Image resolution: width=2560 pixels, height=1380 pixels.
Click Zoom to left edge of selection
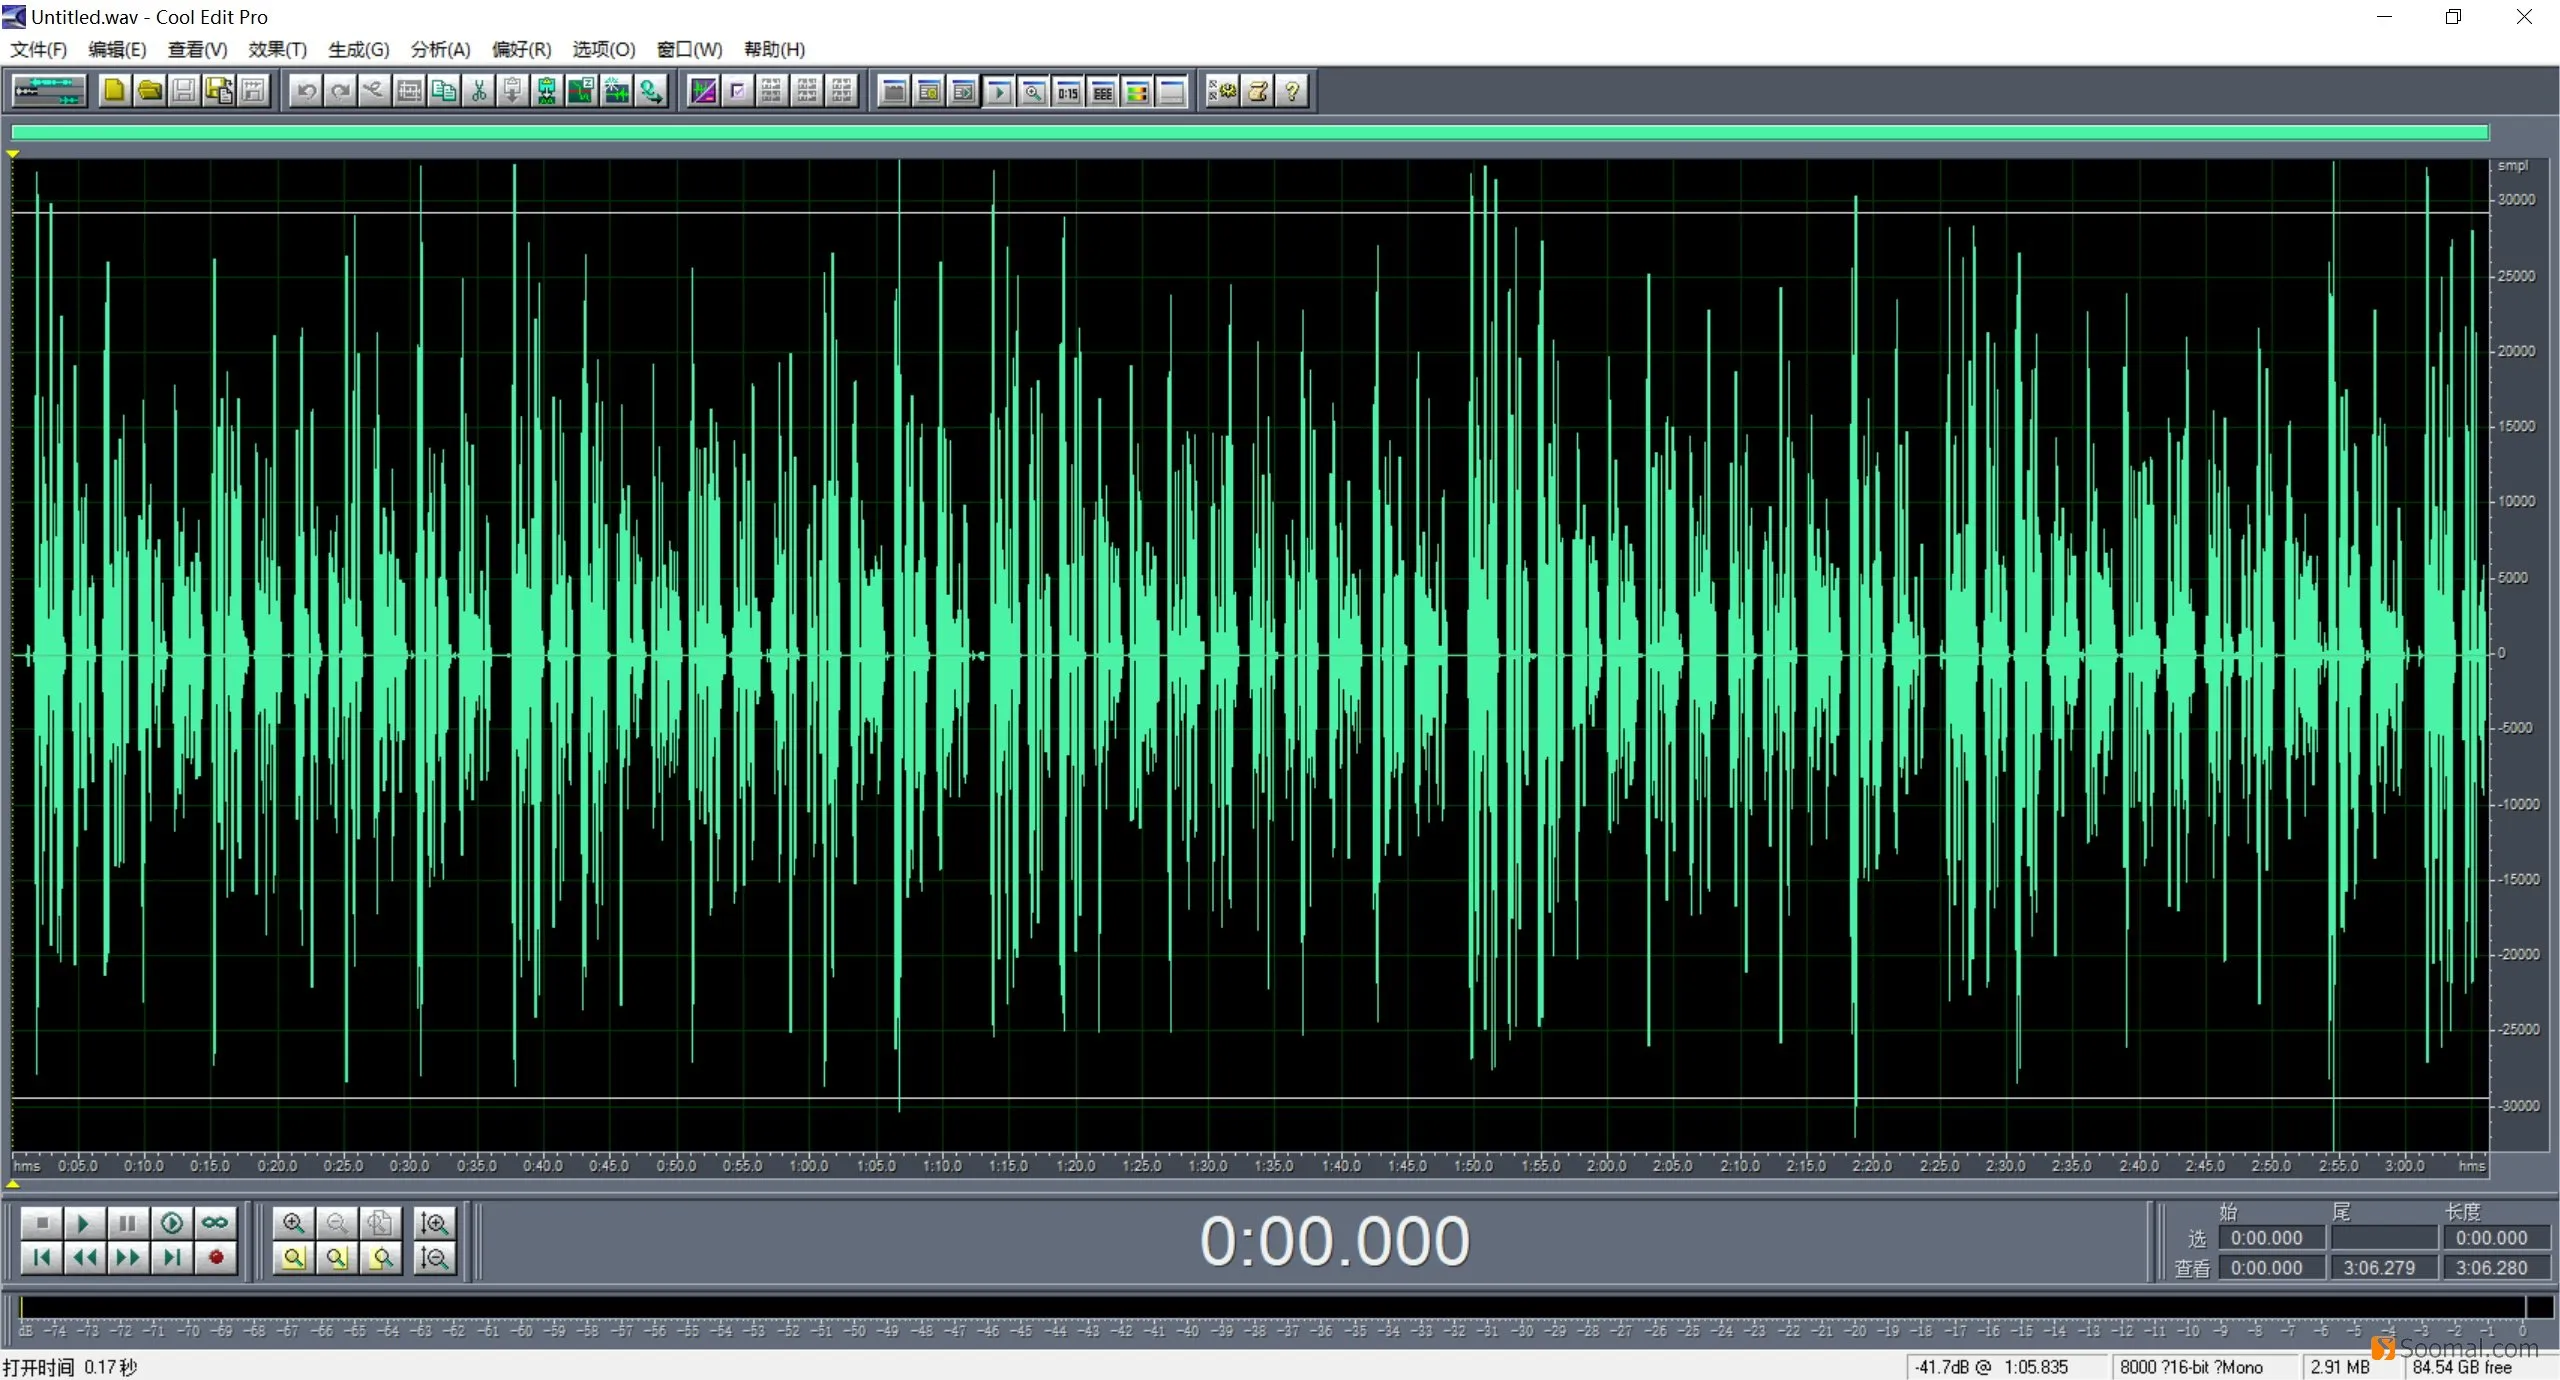pos(337,1257)
